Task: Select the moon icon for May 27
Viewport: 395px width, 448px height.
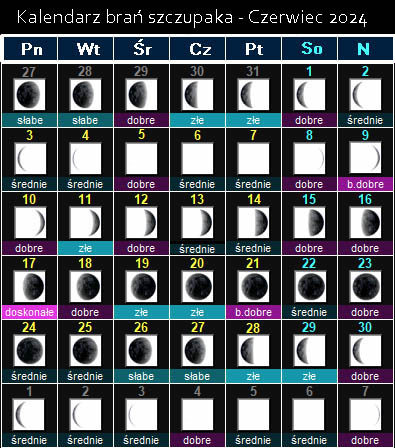Action: [30, 94]
